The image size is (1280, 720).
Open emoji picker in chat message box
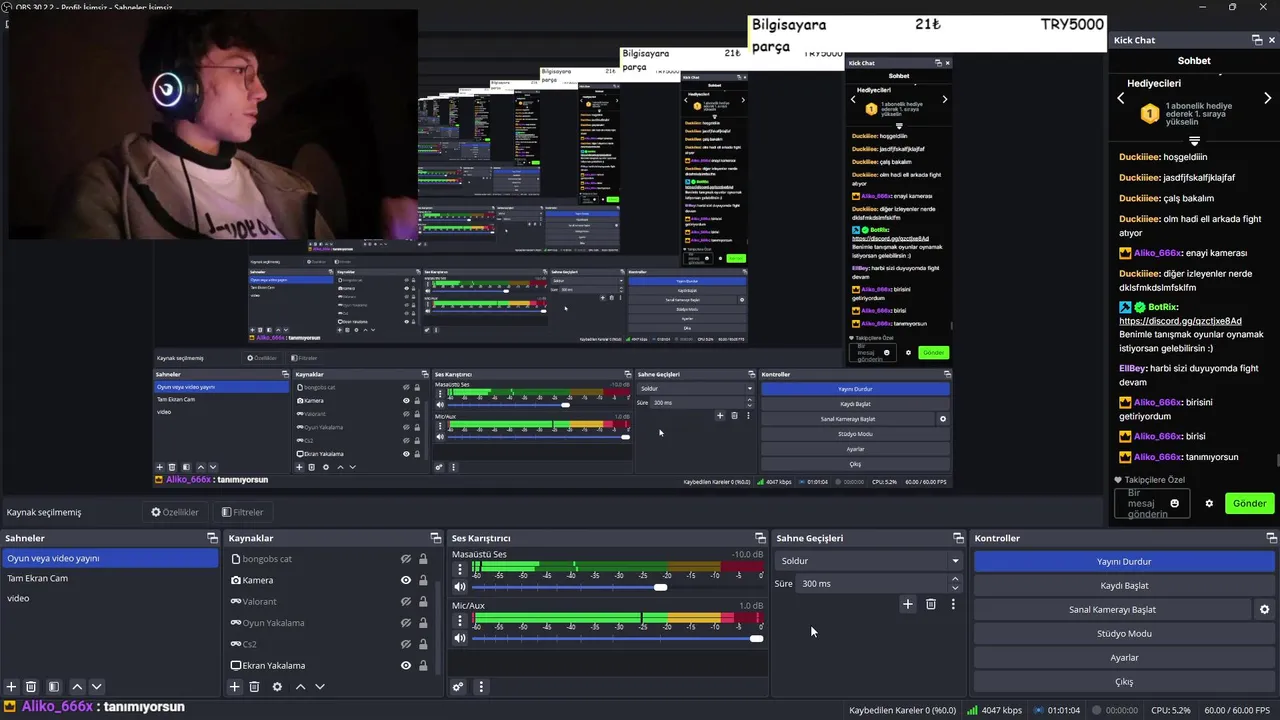click(1175, 503)
